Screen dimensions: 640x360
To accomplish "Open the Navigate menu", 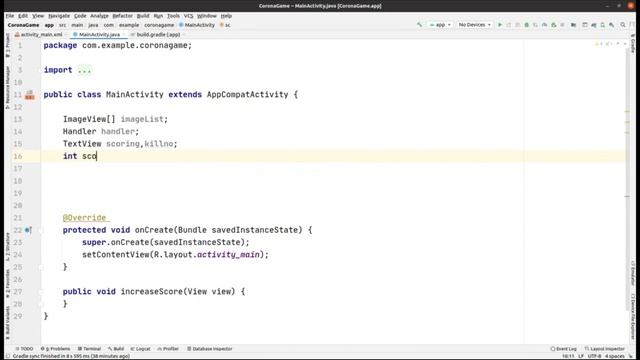I will tap(59, 16).
